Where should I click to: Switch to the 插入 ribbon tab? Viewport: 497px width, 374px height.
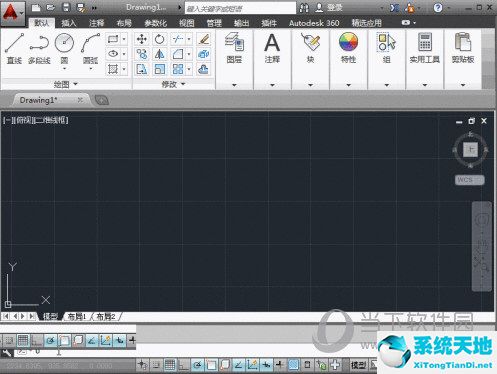69,23
